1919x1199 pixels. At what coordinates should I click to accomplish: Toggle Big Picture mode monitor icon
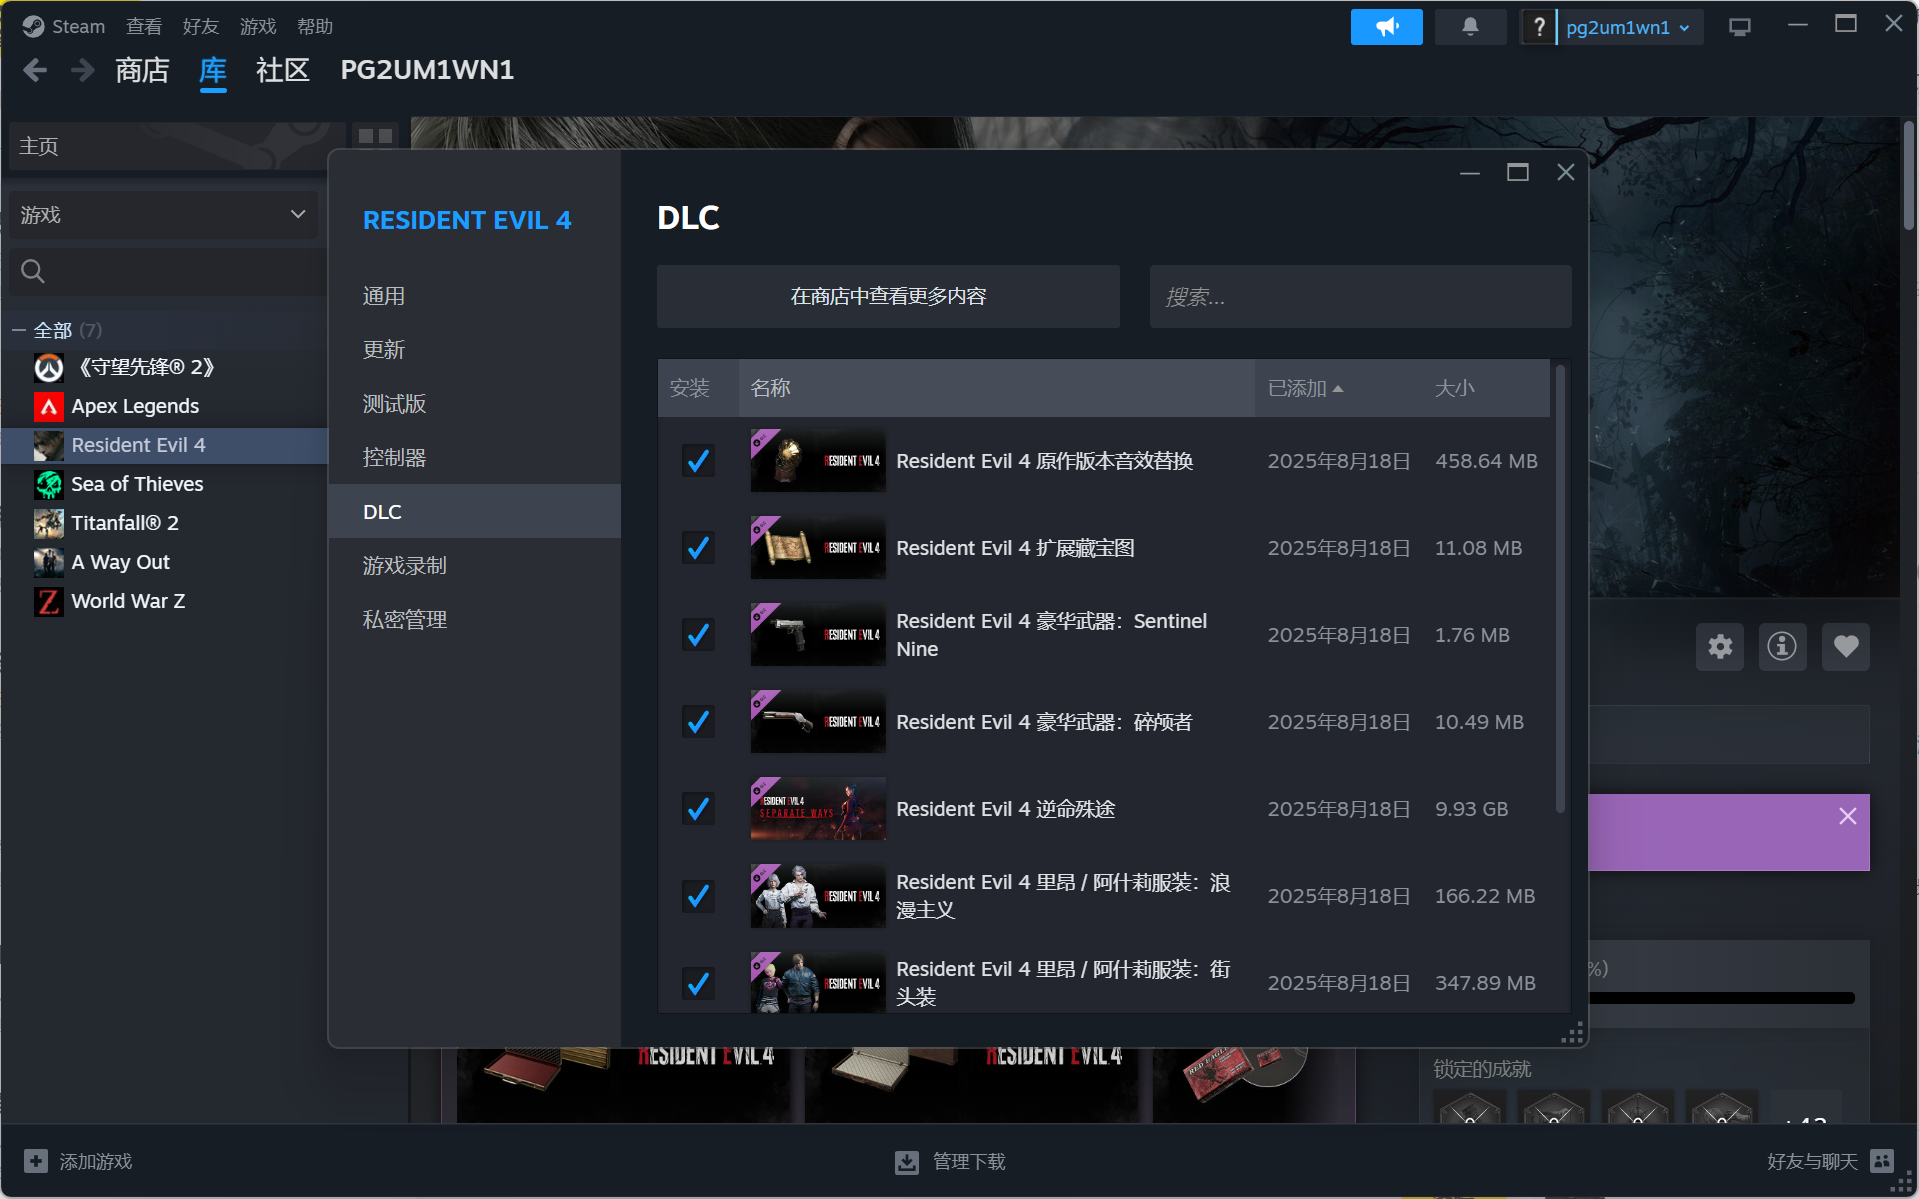point(1740,27)
